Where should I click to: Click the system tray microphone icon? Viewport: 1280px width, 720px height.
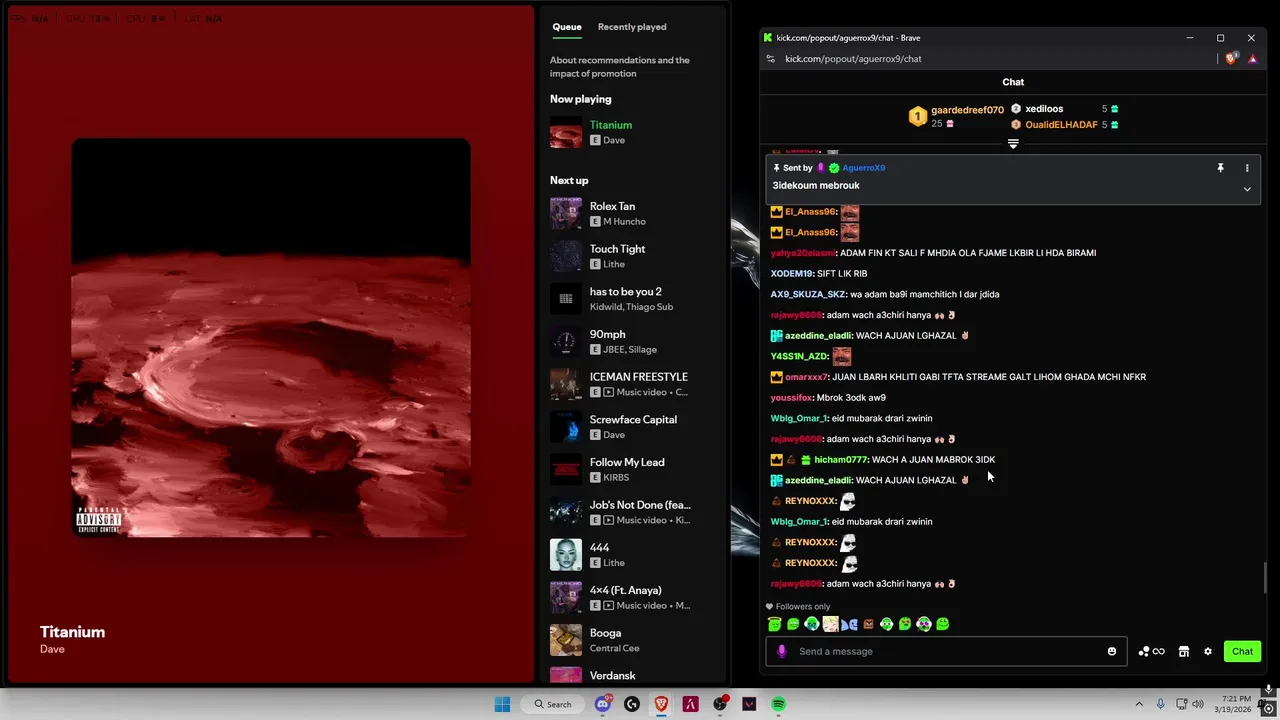1161,704
